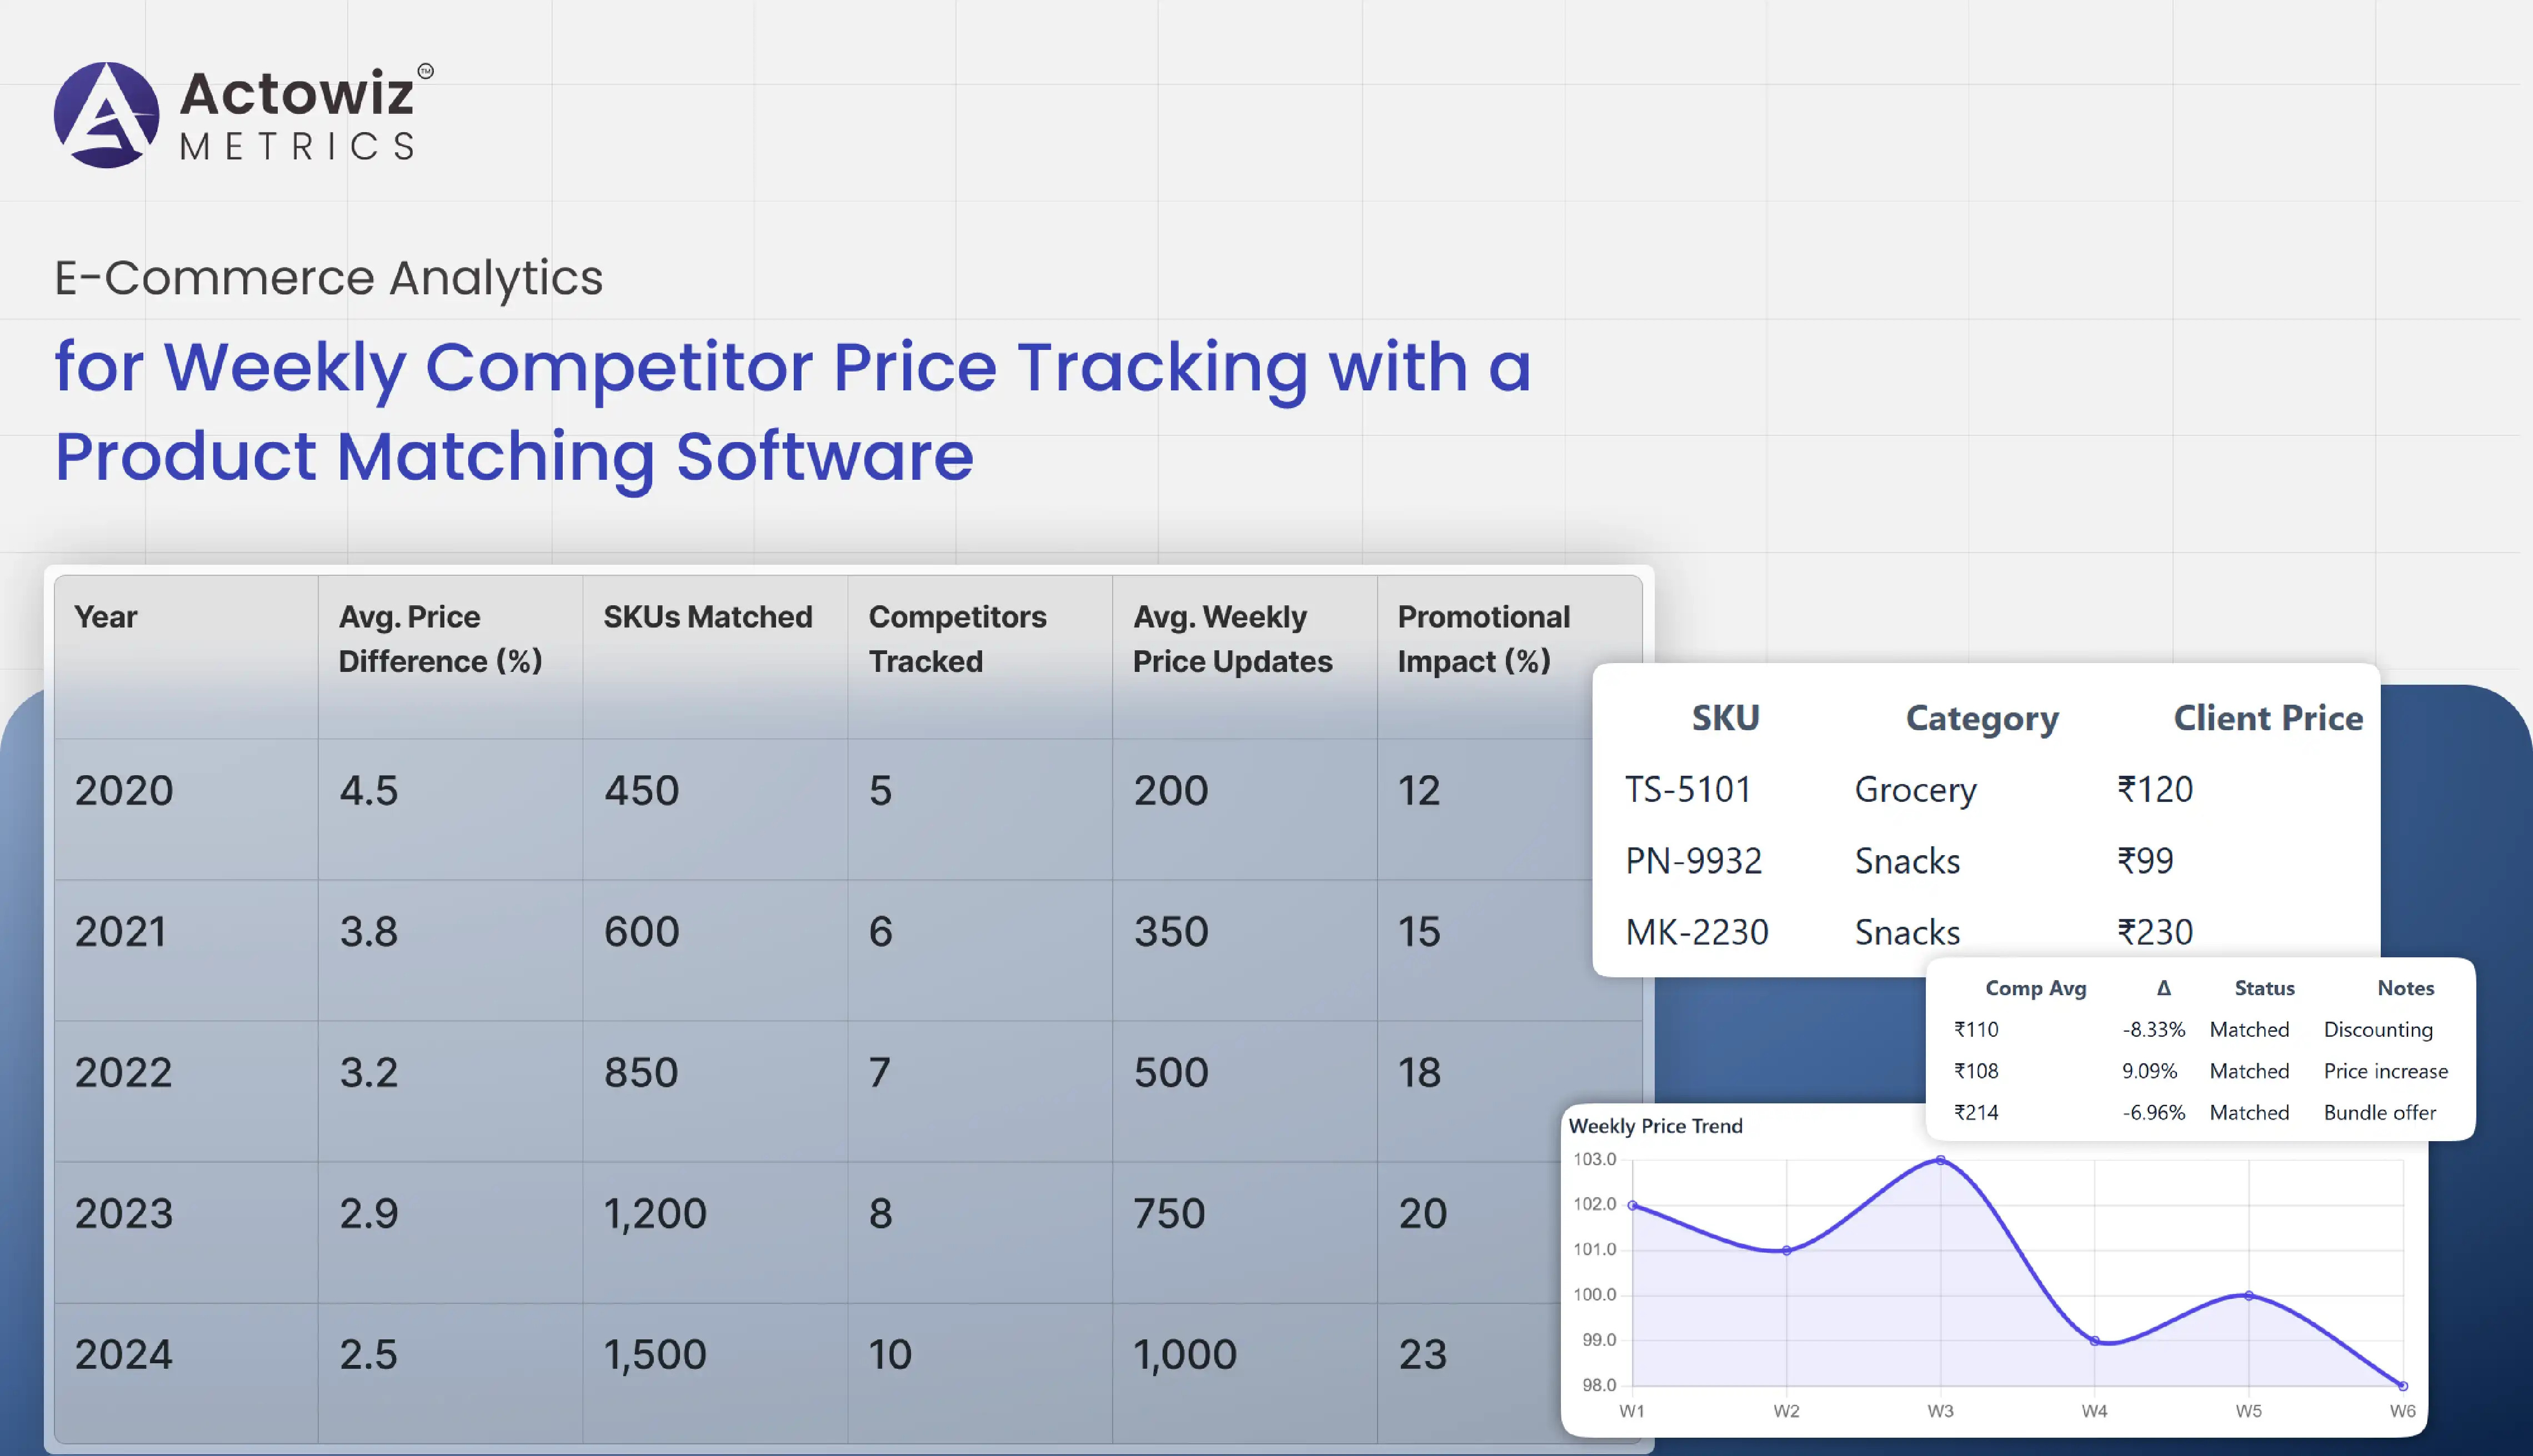
Task: Select the MK-2230 SKU entry
Action: point(1696,932)
